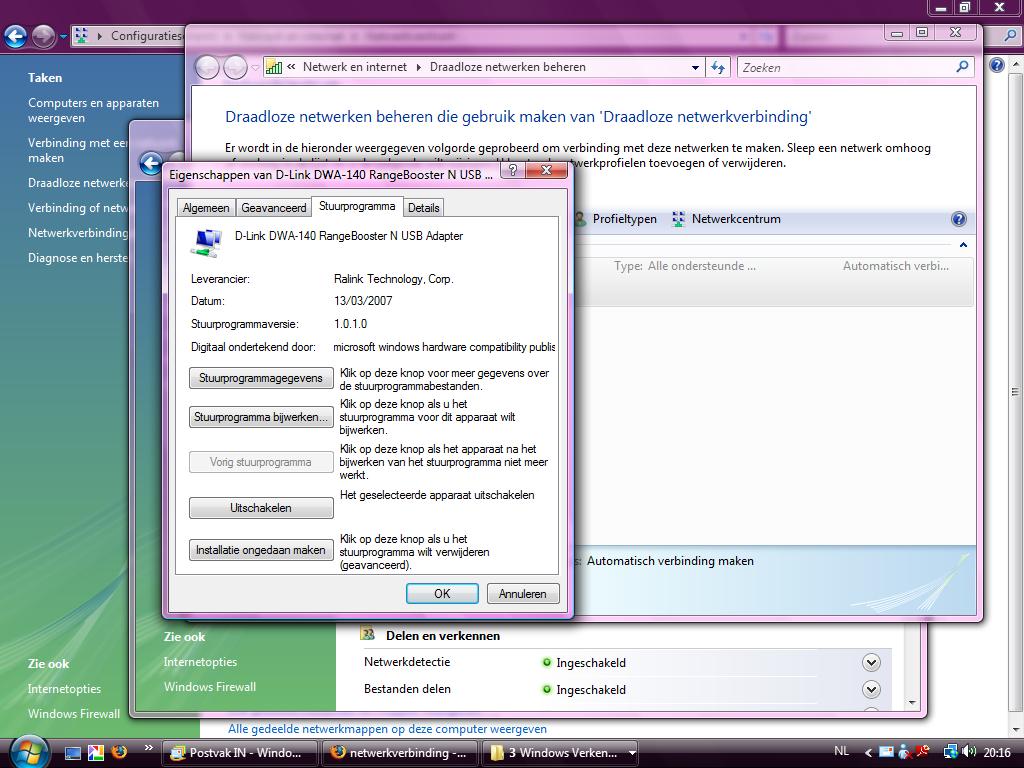Click the scroll down arrow in Netwerkcentrum

[912, 703]
